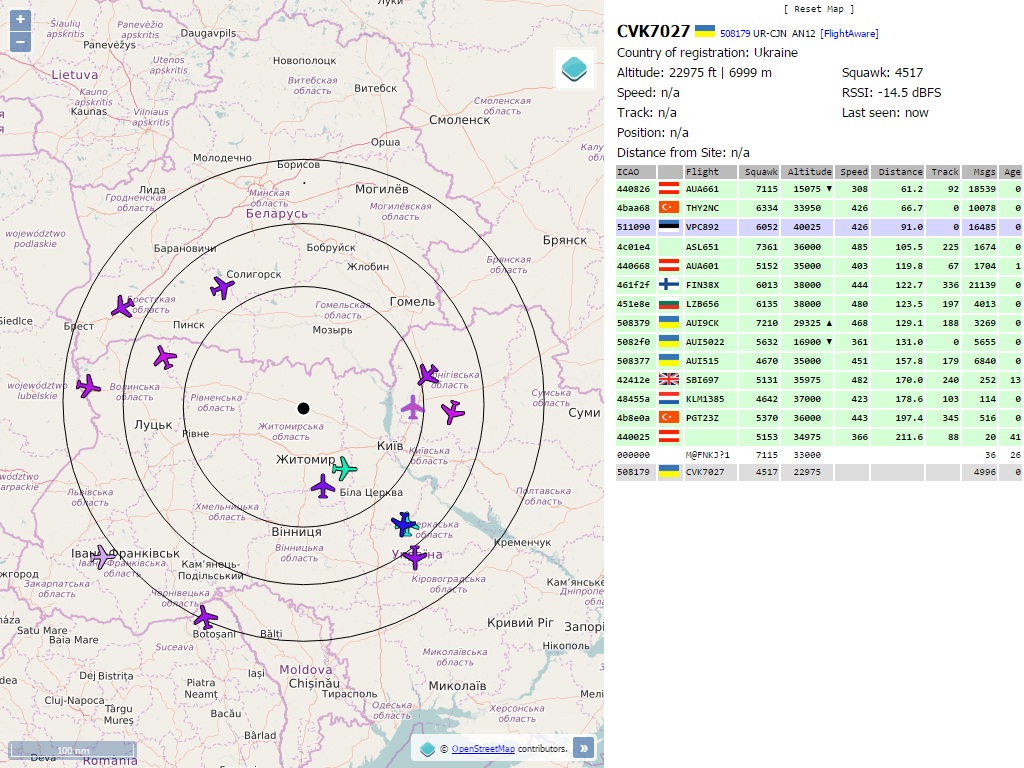Select the aircraft icon near Солигорск
This screenshot has width=1024, height=768.
coord(222,288)
